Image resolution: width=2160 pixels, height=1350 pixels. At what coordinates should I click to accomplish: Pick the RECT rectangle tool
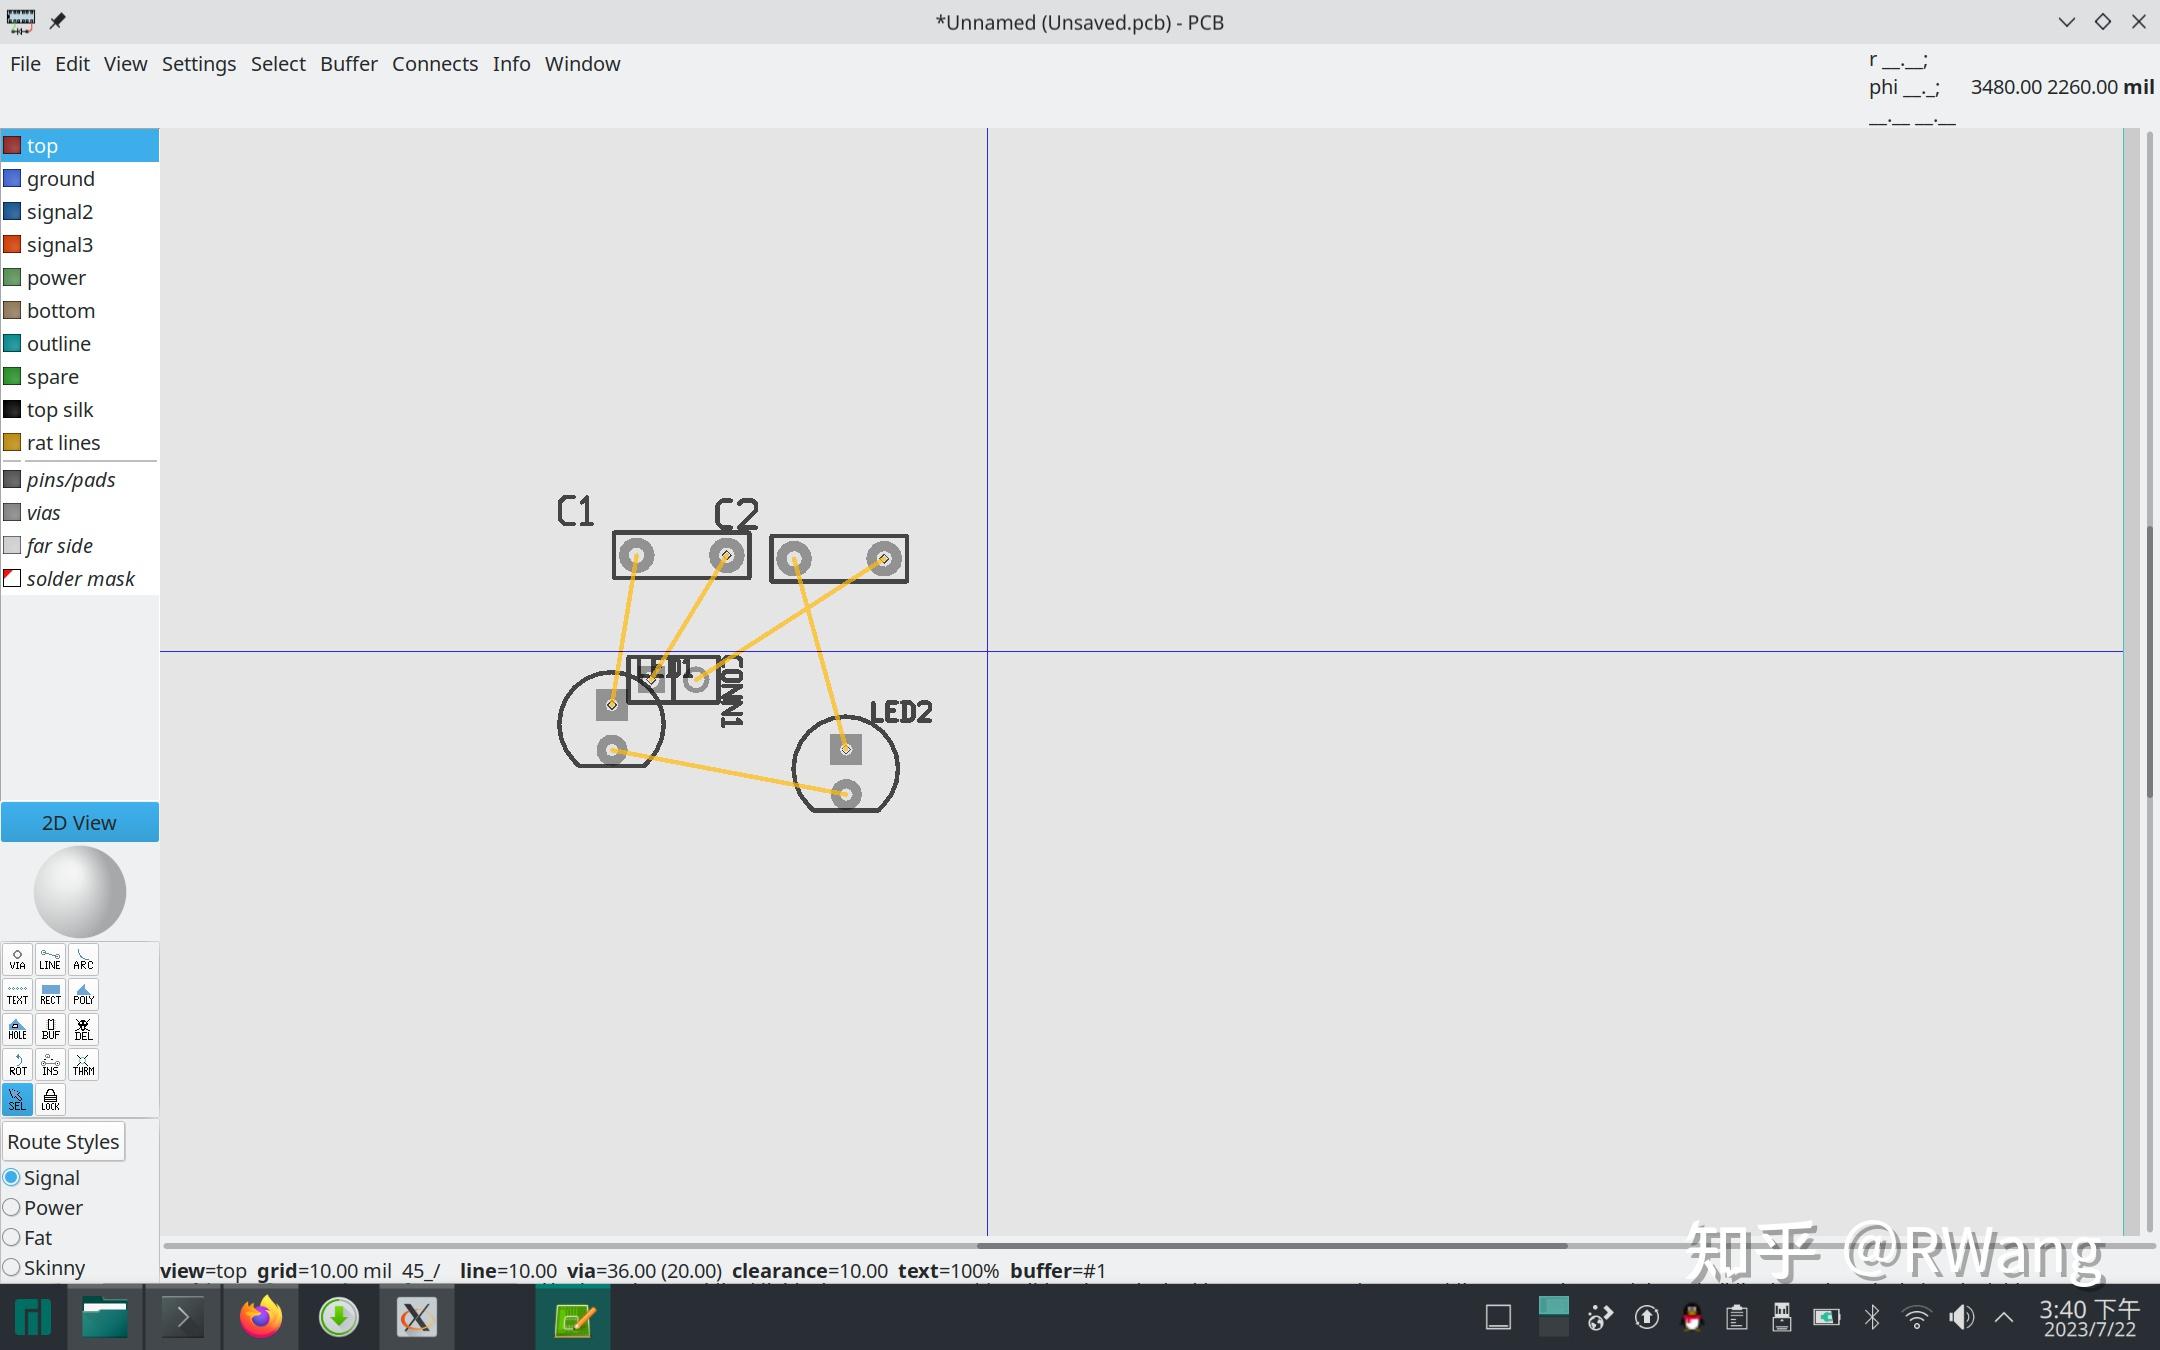(50, 995)
